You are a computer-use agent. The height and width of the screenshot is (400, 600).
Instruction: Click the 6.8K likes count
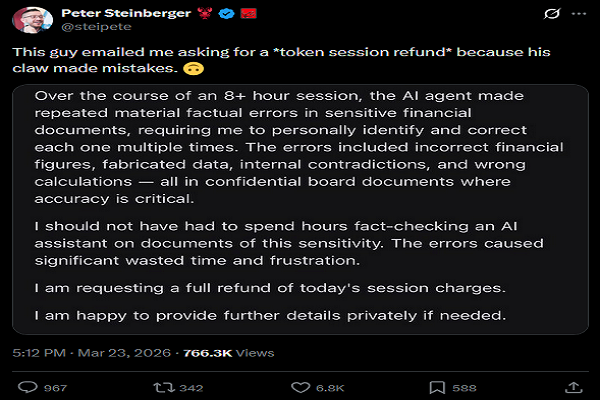point(330,388)
